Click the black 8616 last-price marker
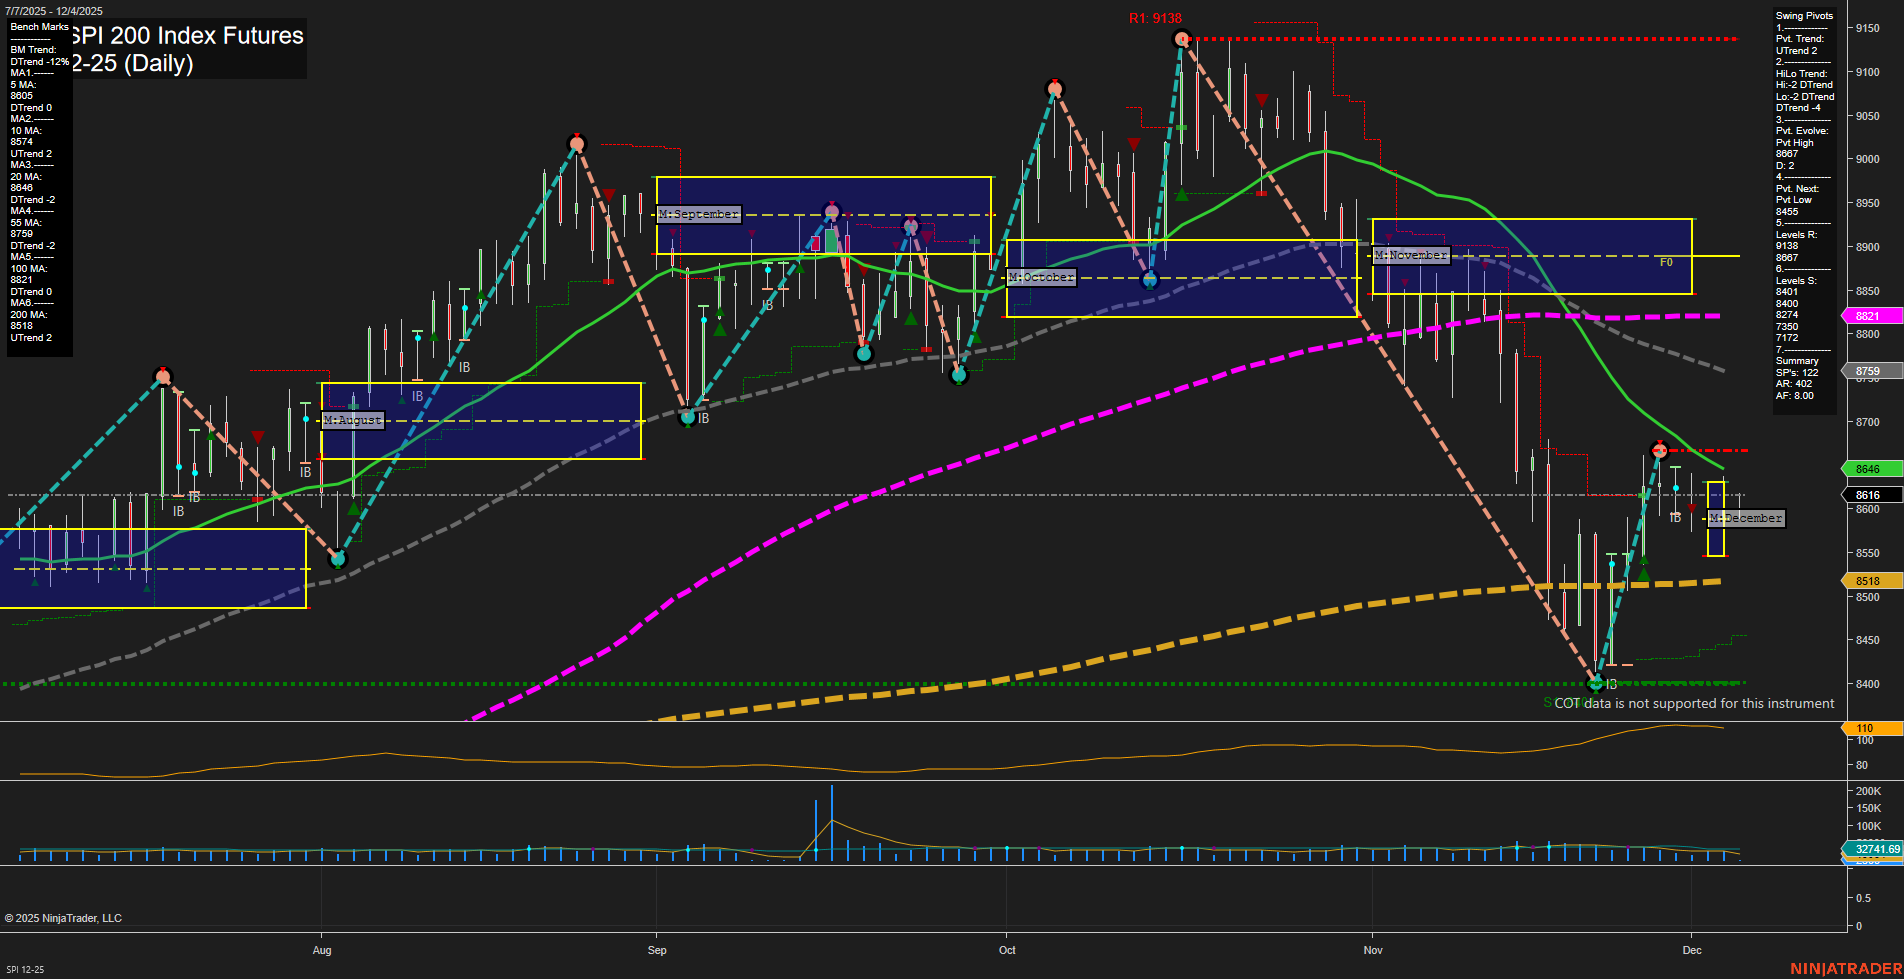This screenshot has height=979, width=1904. click(x=1871, y=494)
